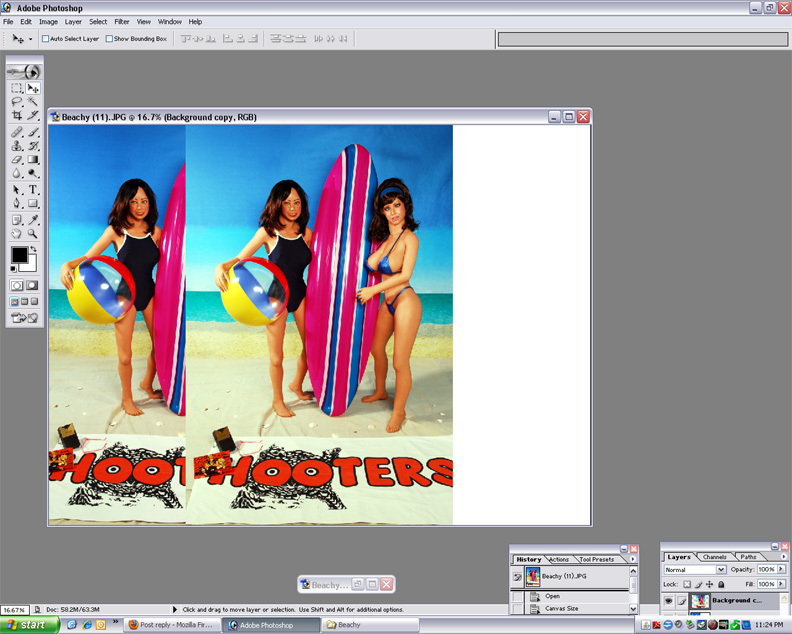Open the Opacity slider arrow
Screen dimensions: 792x634
[781, 569]
